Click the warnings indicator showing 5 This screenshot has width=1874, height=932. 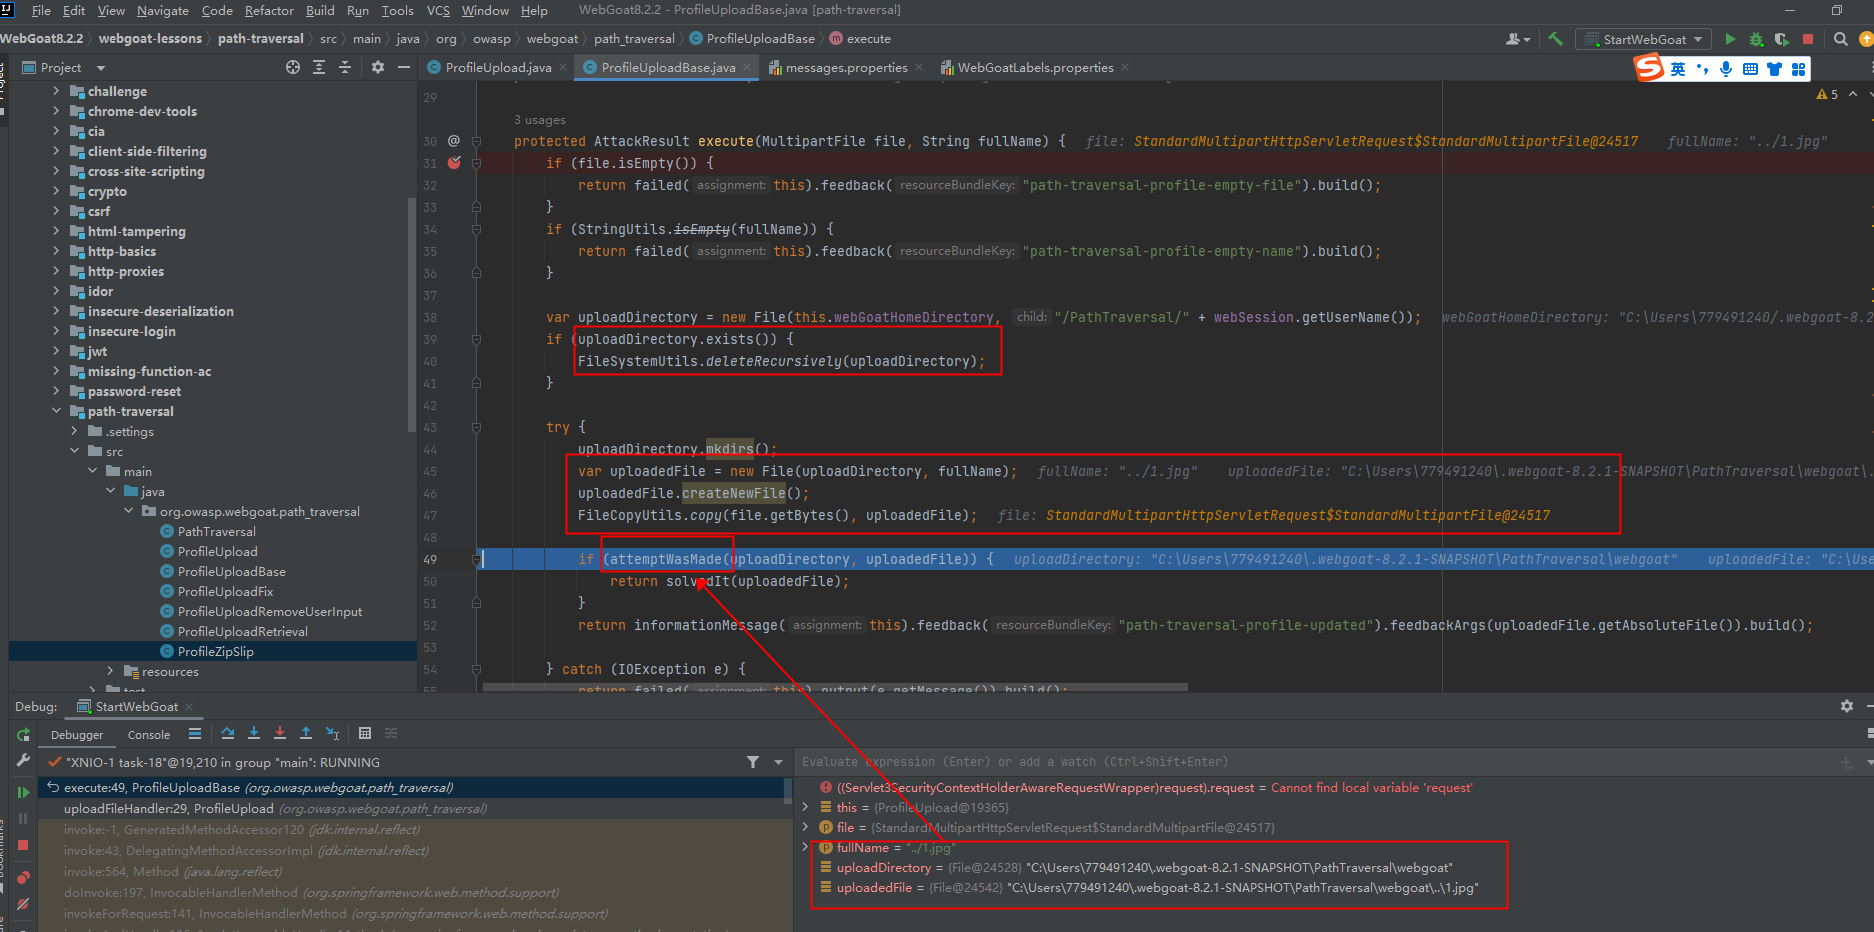click(x=1827, y=94)
